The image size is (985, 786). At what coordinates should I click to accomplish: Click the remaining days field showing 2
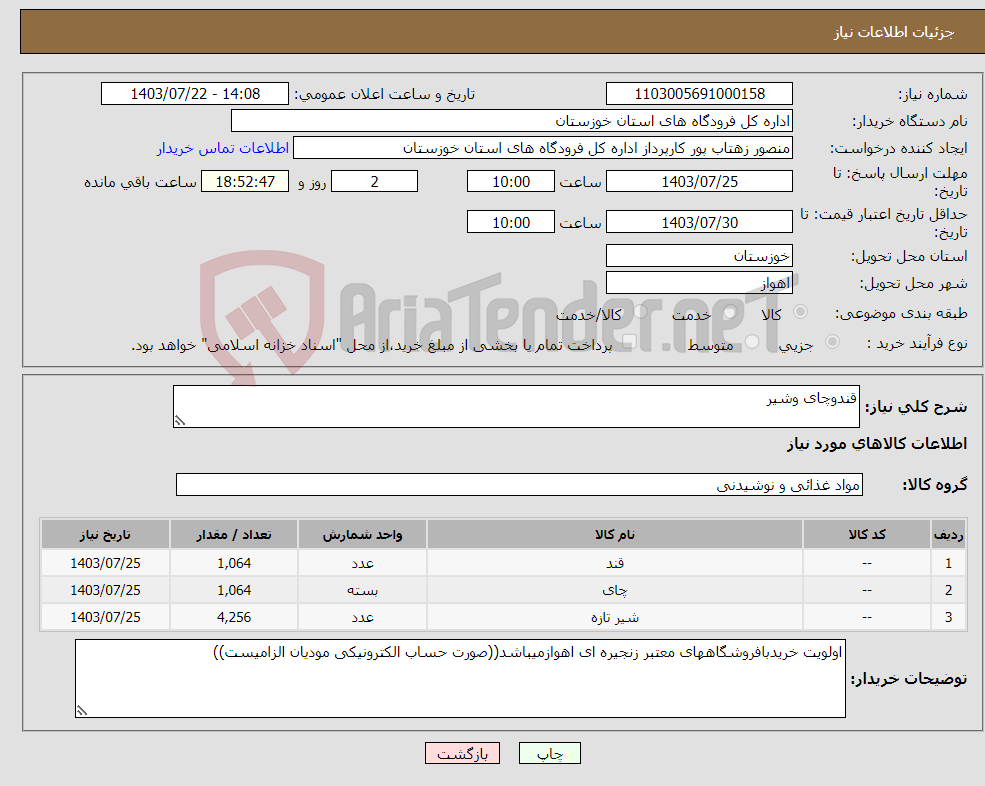pos(374,182)
